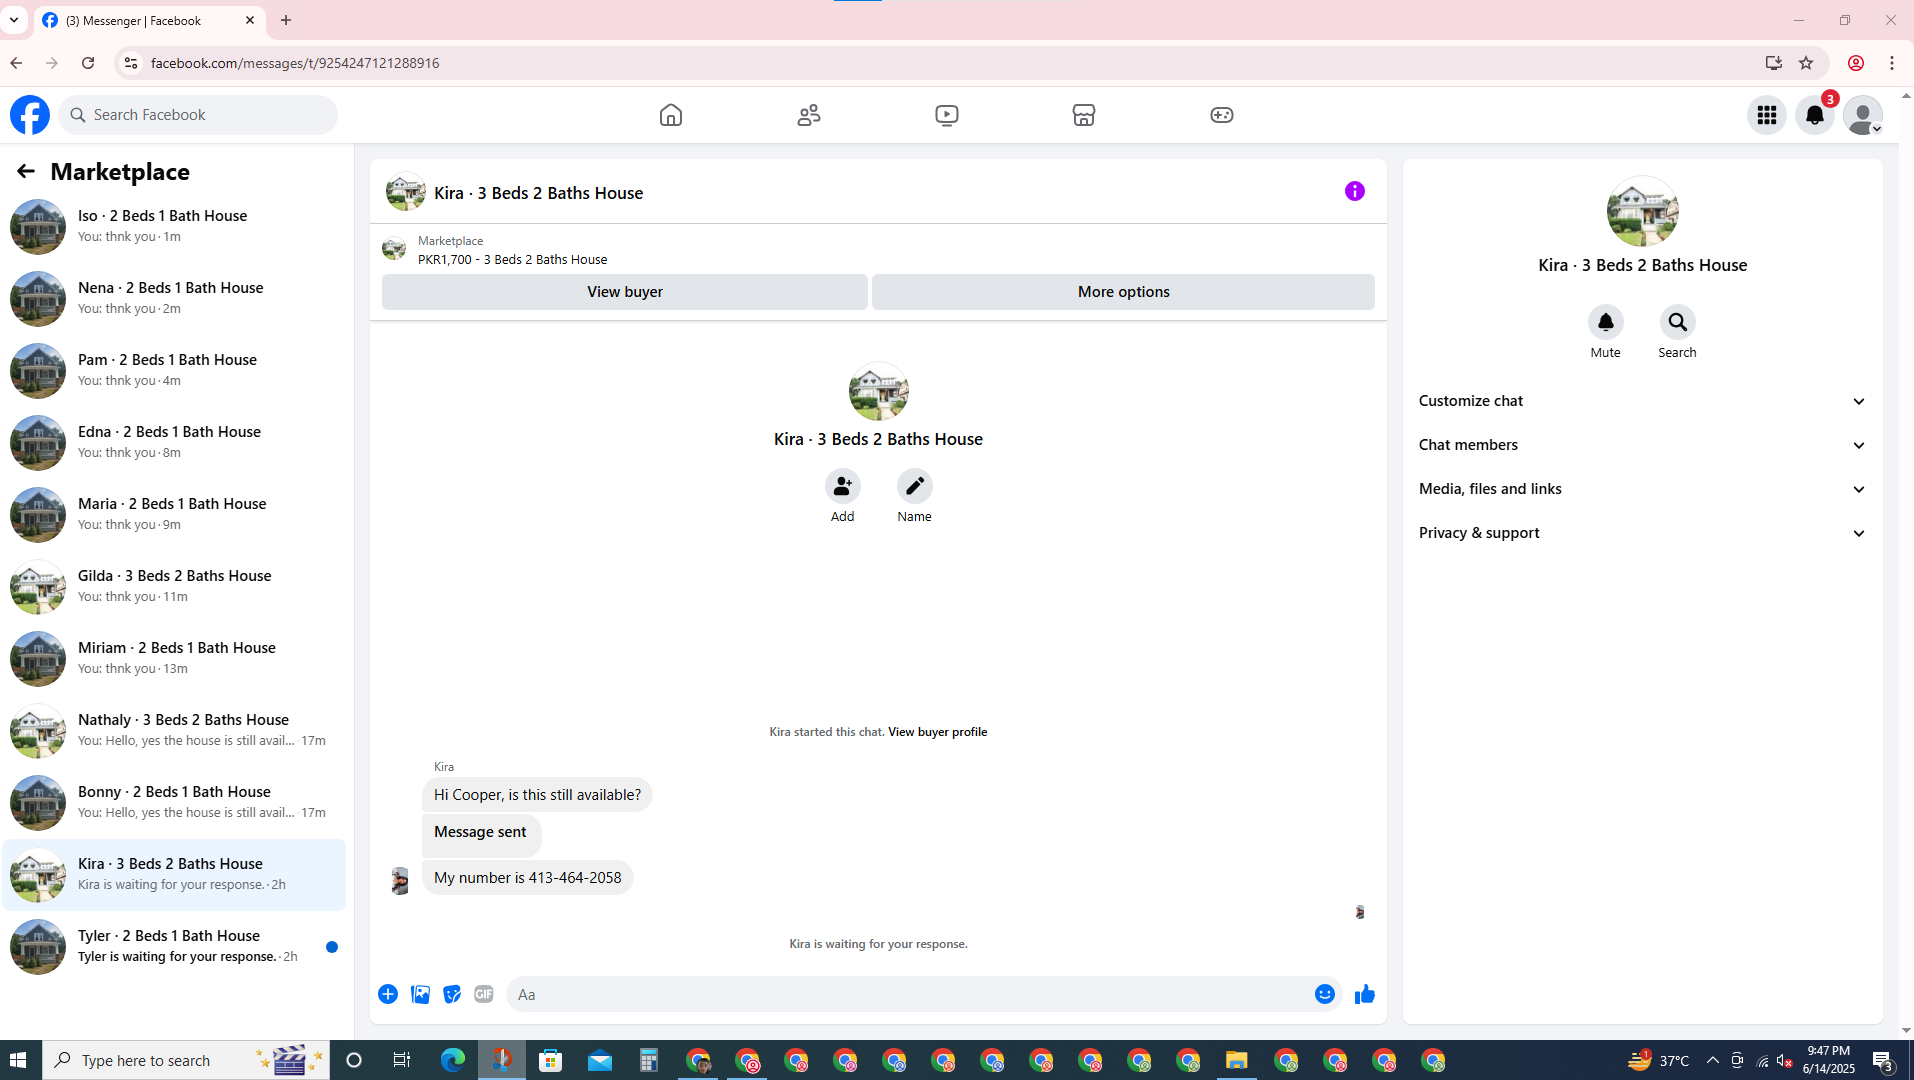Open the Gilda 3 Beds 2 Baths House chat

(x=174, y=586)
